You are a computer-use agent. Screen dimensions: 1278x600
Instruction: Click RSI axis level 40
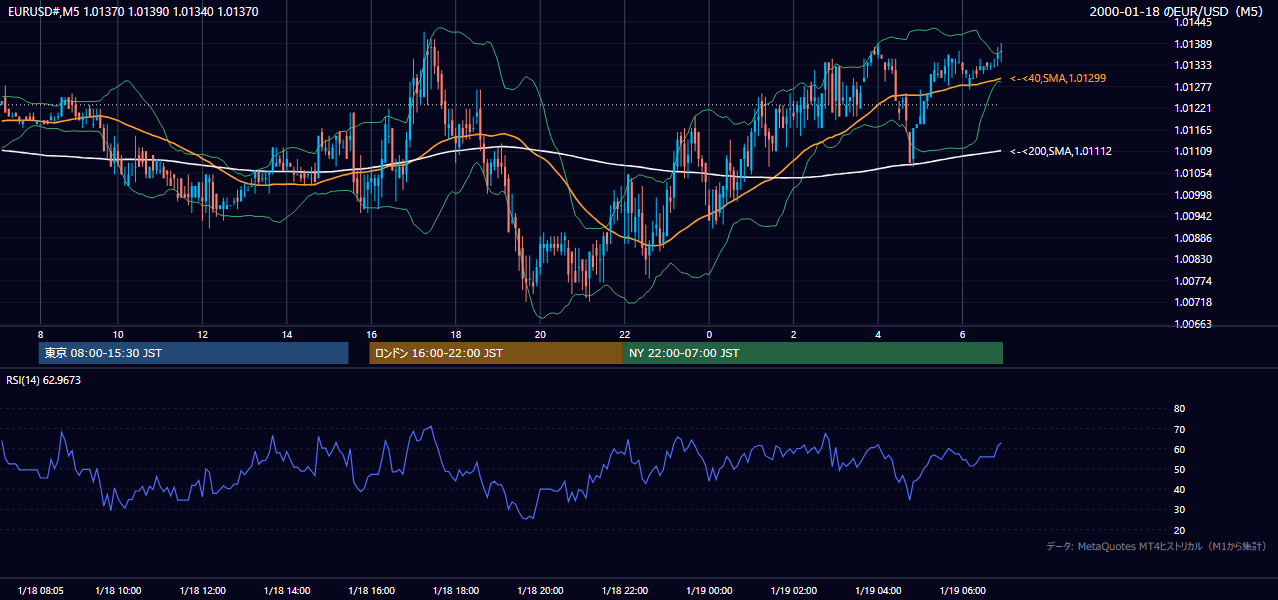pyautogui.click(x=1179, y=490)
